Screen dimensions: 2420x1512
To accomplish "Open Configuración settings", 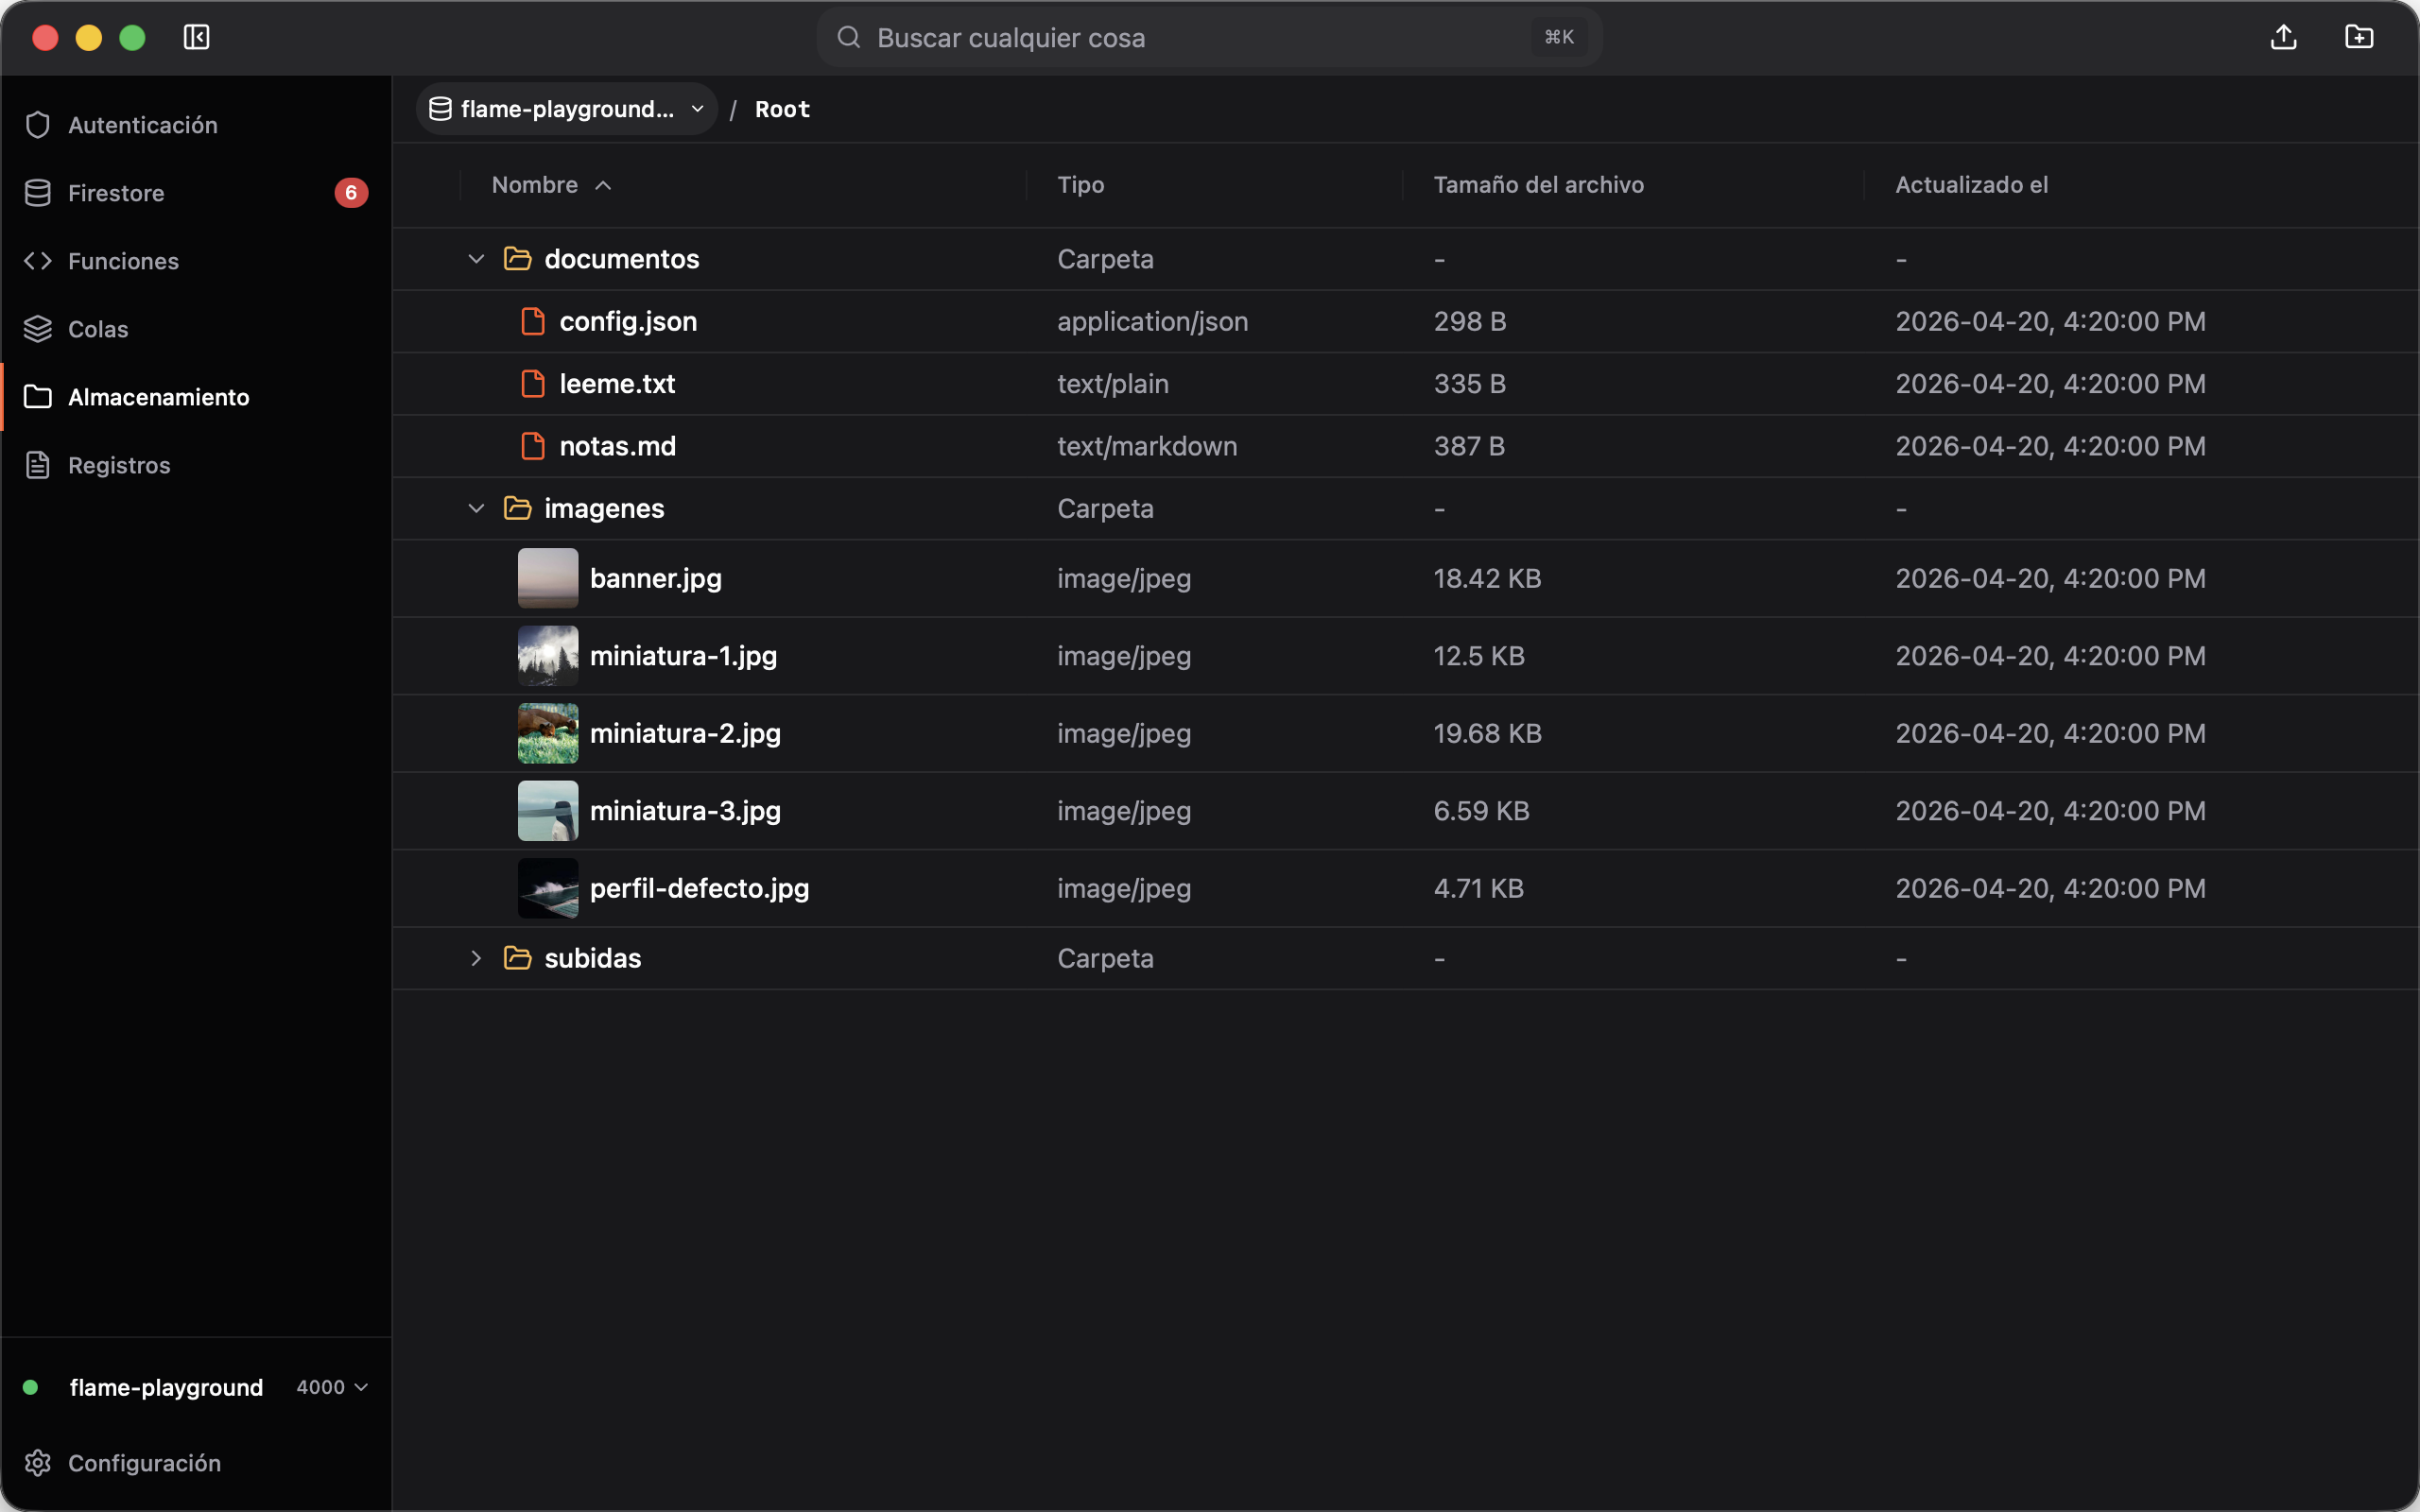I will click(x=196, y=1463).
